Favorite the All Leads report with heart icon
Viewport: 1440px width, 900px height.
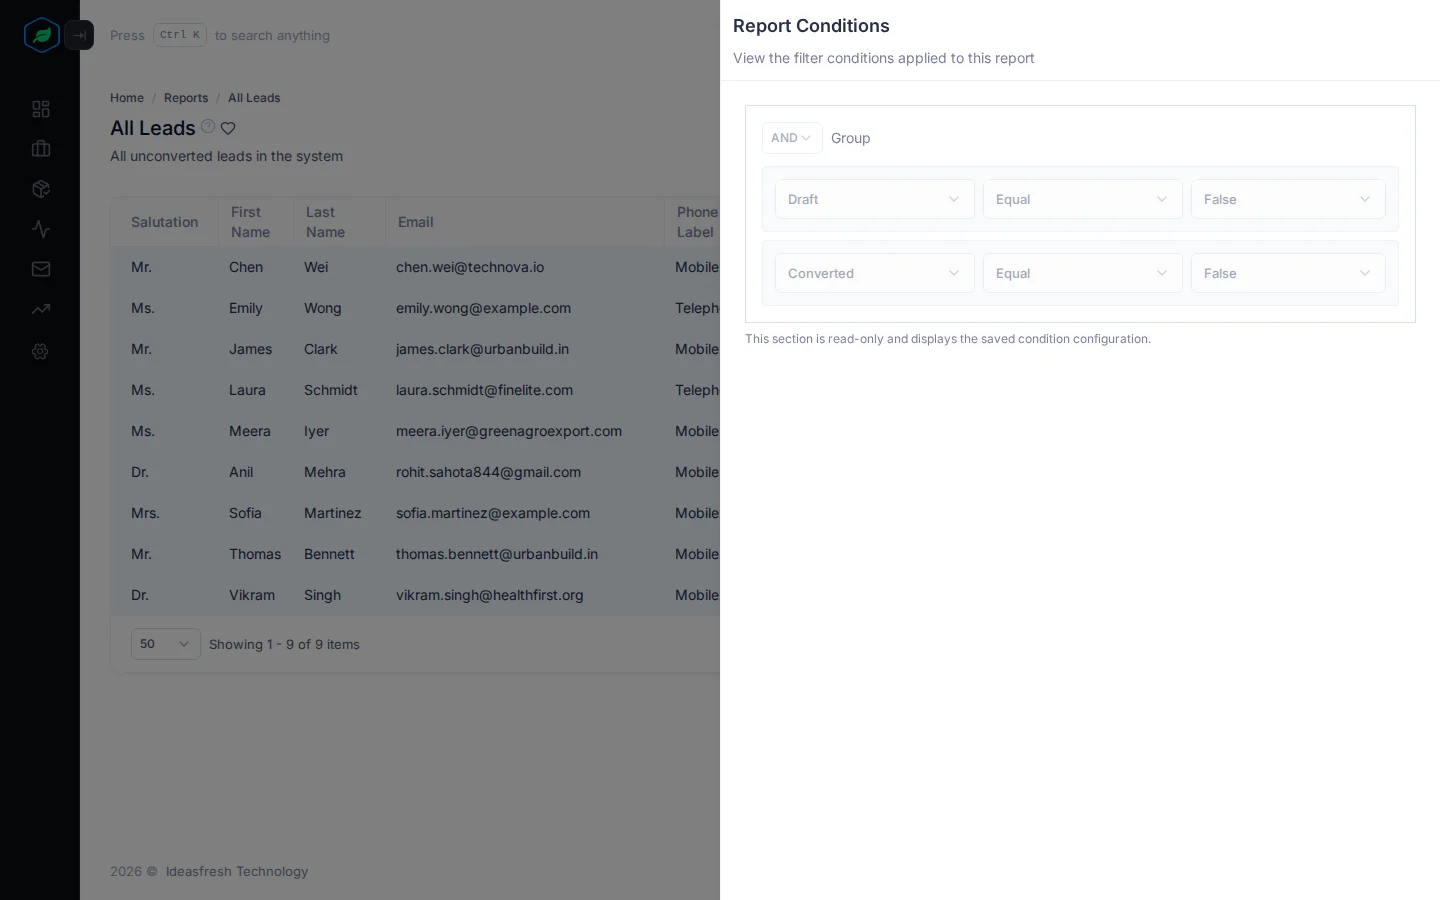click(x=228, y=128)
